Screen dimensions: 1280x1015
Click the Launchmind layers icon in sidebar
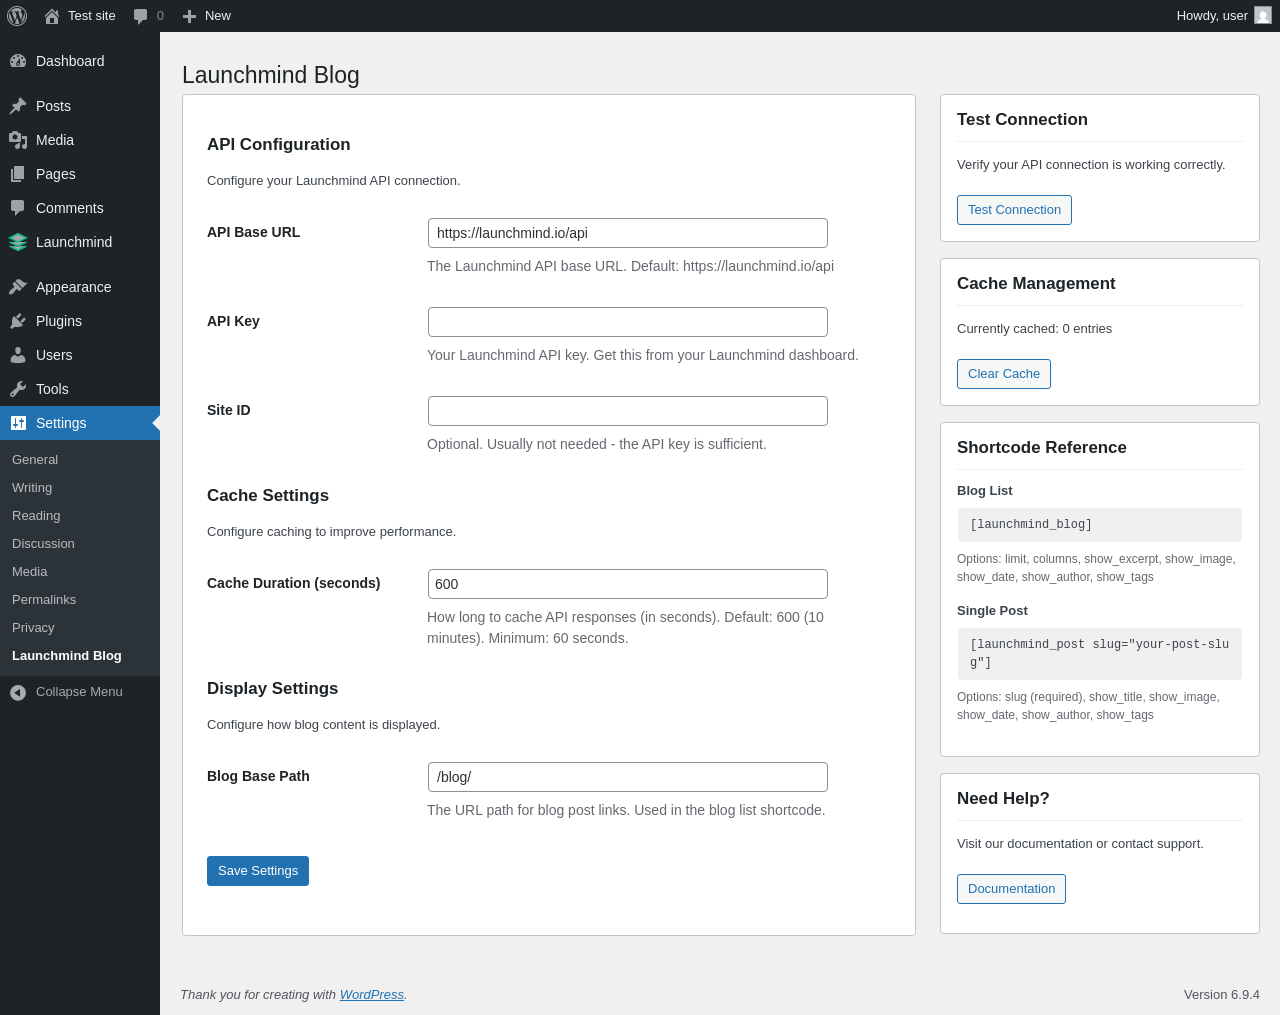point(18,242)
